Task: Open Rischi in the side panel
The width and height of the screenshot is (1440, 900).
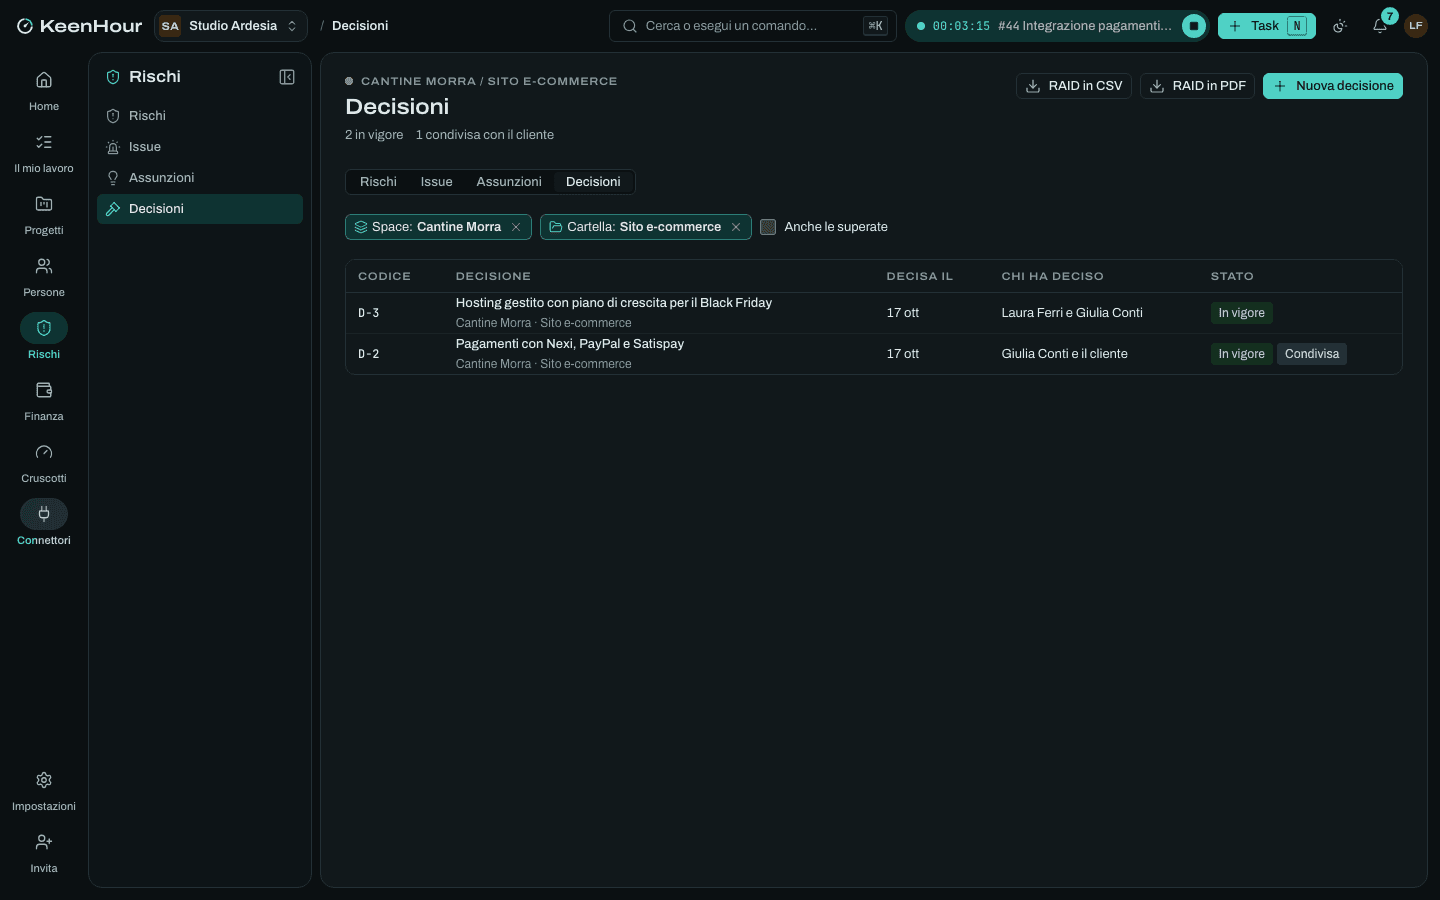Action: pyautogui.click(x=200, y=116)
